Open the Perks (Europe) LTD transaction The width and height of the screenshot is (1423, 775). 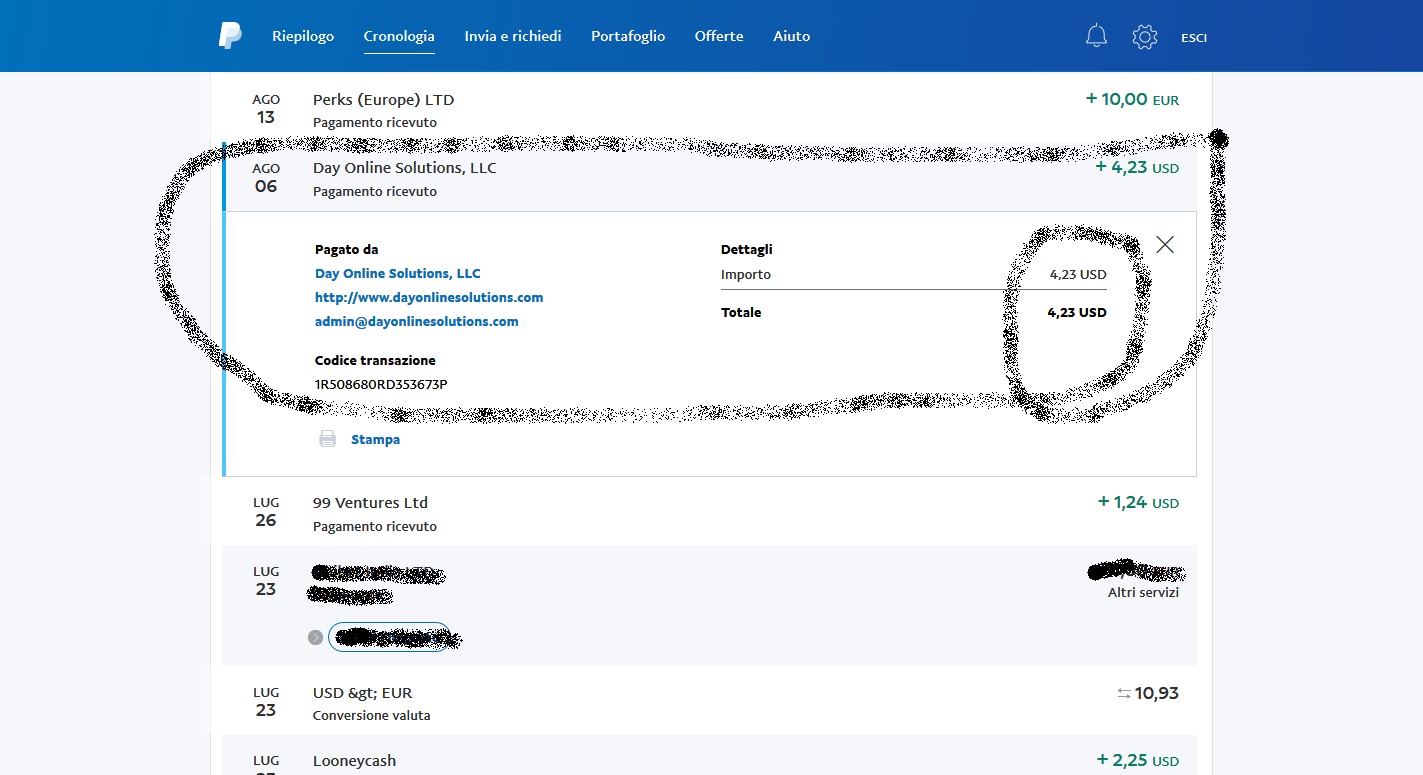point(709,109)
